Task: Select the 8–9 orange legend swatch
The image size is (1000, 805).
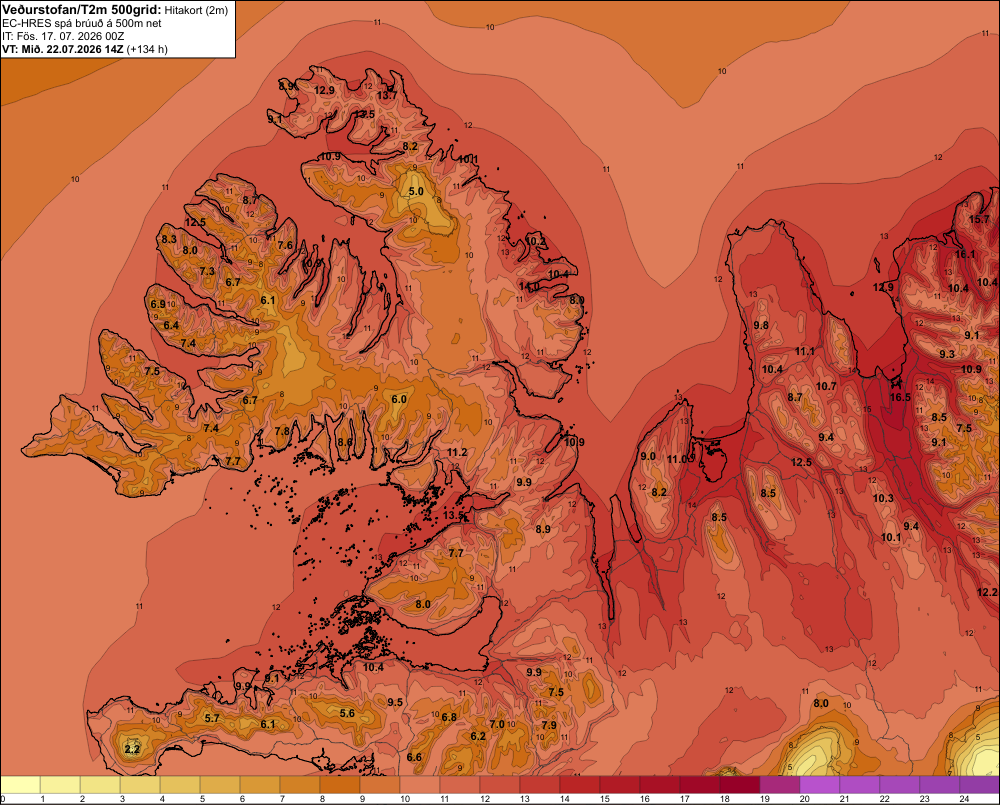Action: pyautogui.click(x=340, y=785)
